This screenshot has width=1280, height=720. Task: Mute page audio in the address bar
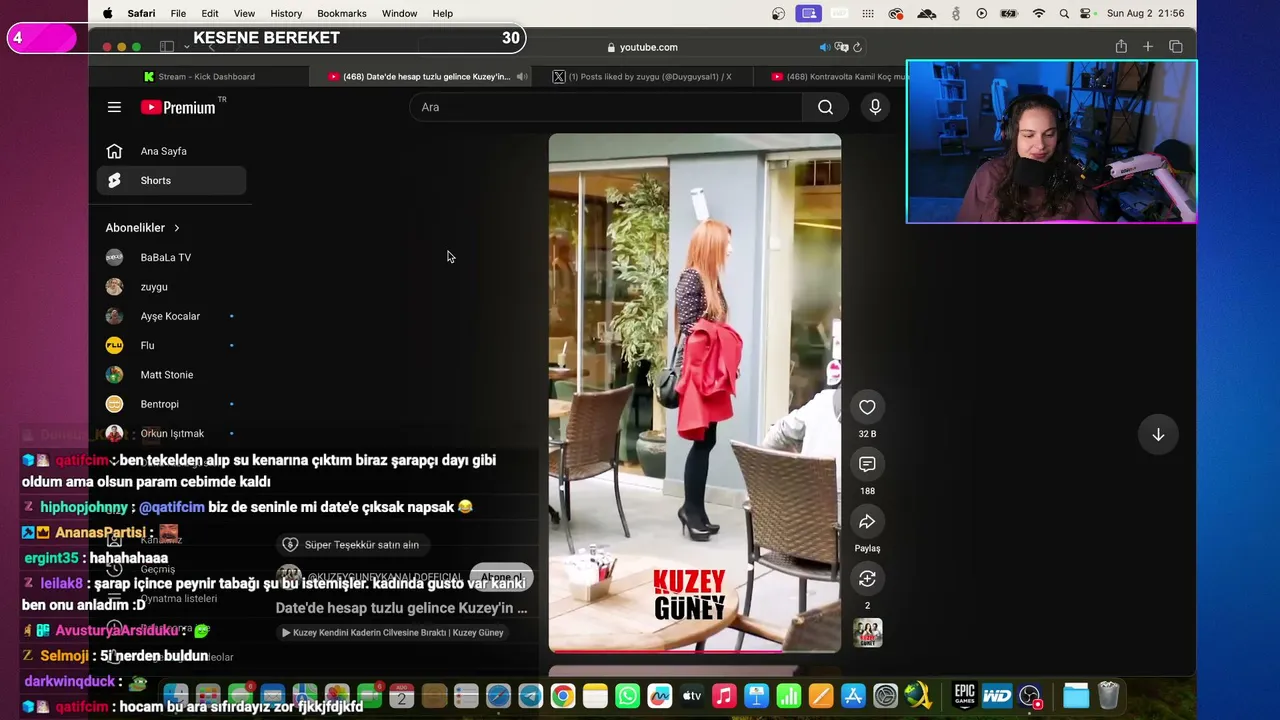point(825,47)
